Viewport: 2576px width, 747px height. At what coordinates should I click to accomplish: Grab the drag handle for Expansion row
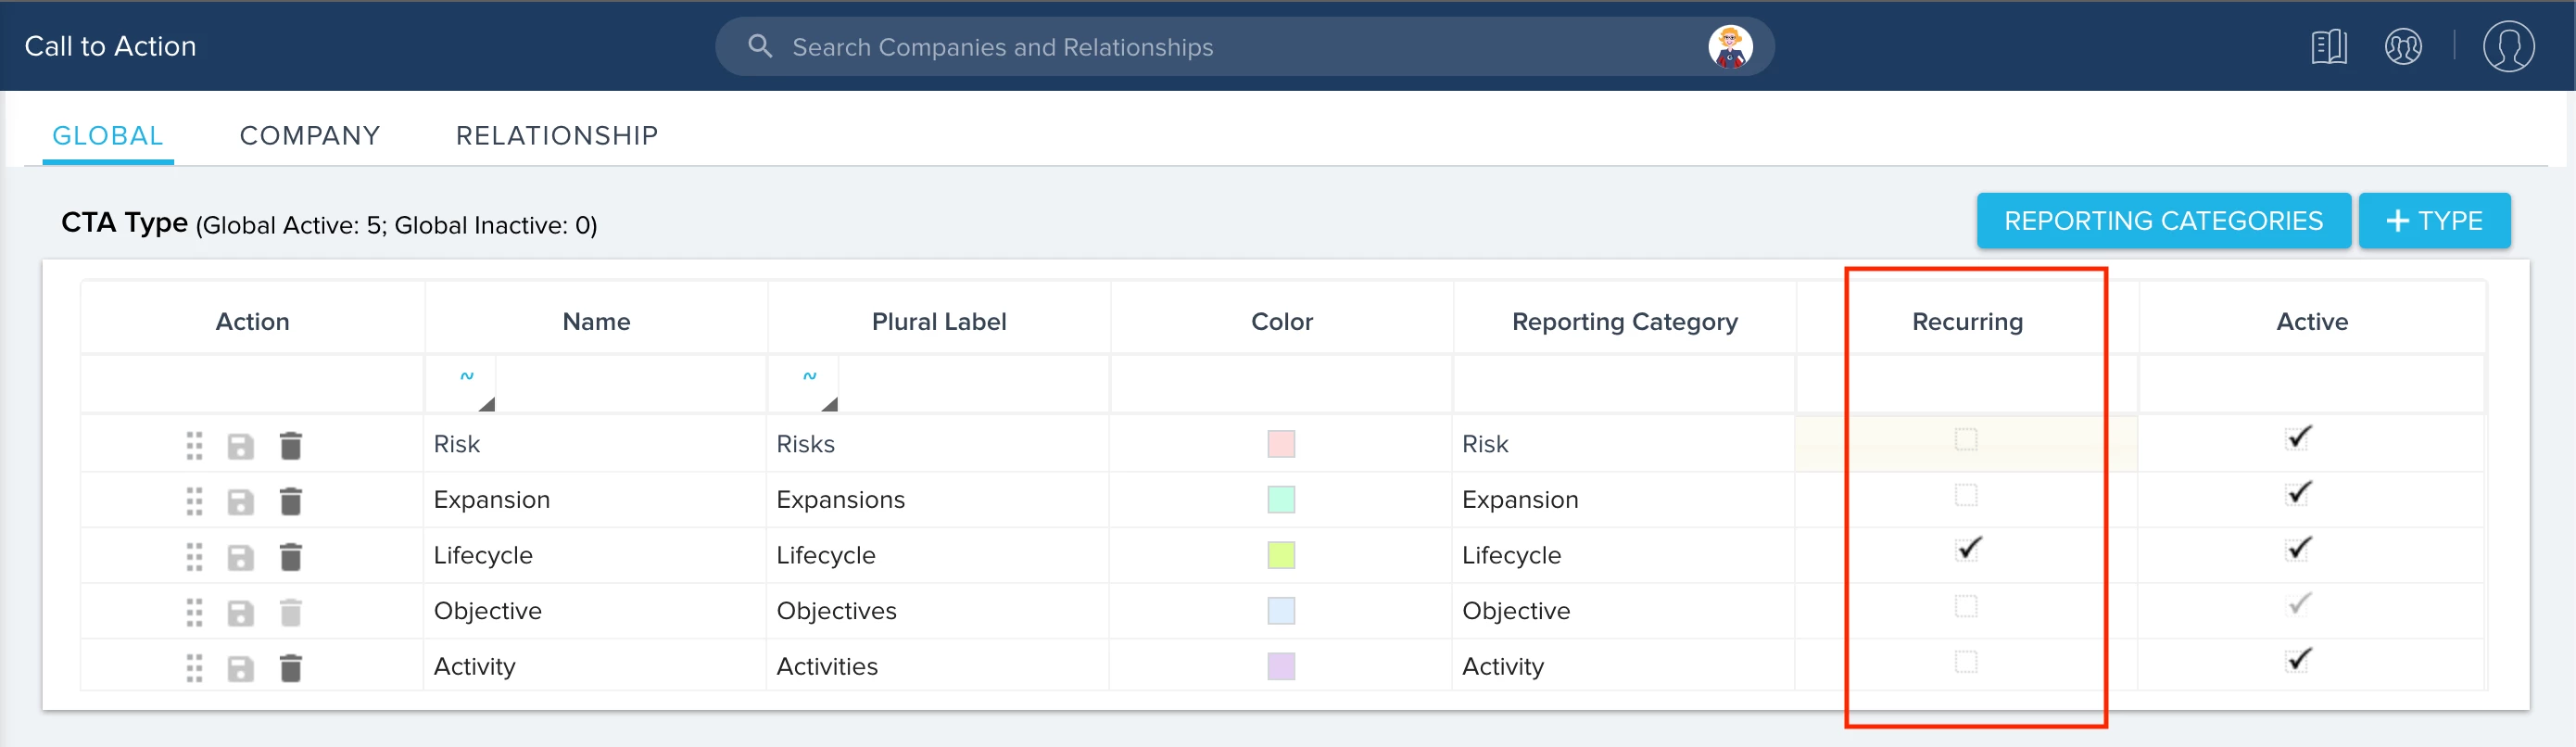pyautogui.click(x=194, y=501)
